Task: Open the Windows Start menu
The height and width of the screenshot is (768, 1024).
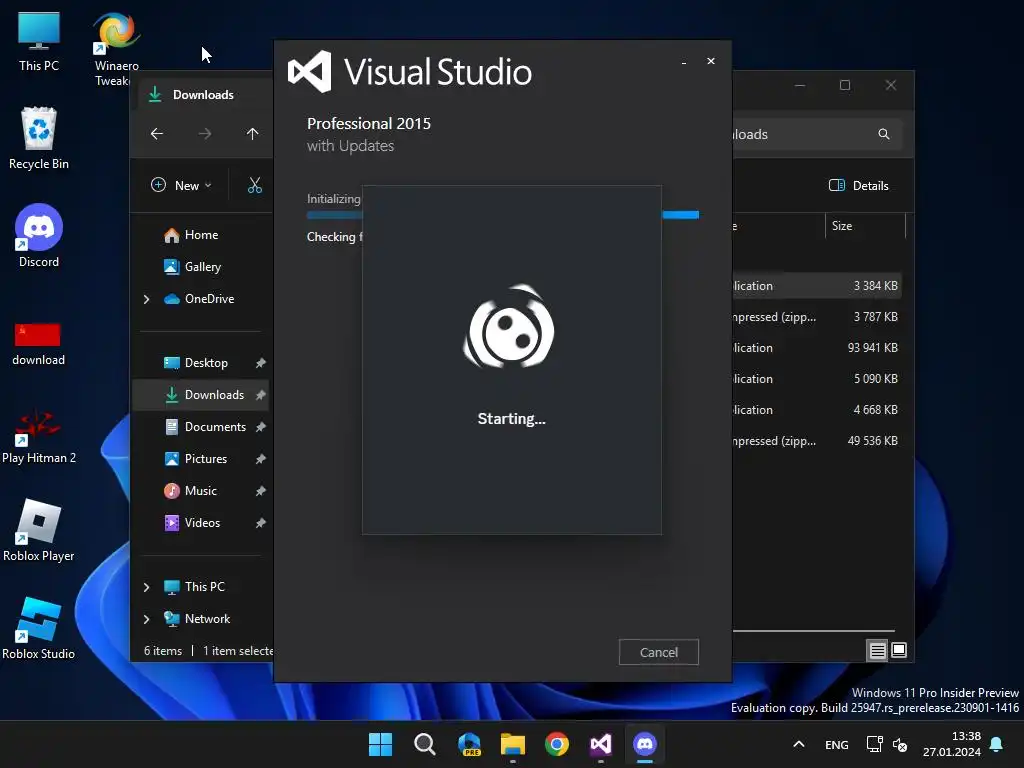Action: click(381, 744)
